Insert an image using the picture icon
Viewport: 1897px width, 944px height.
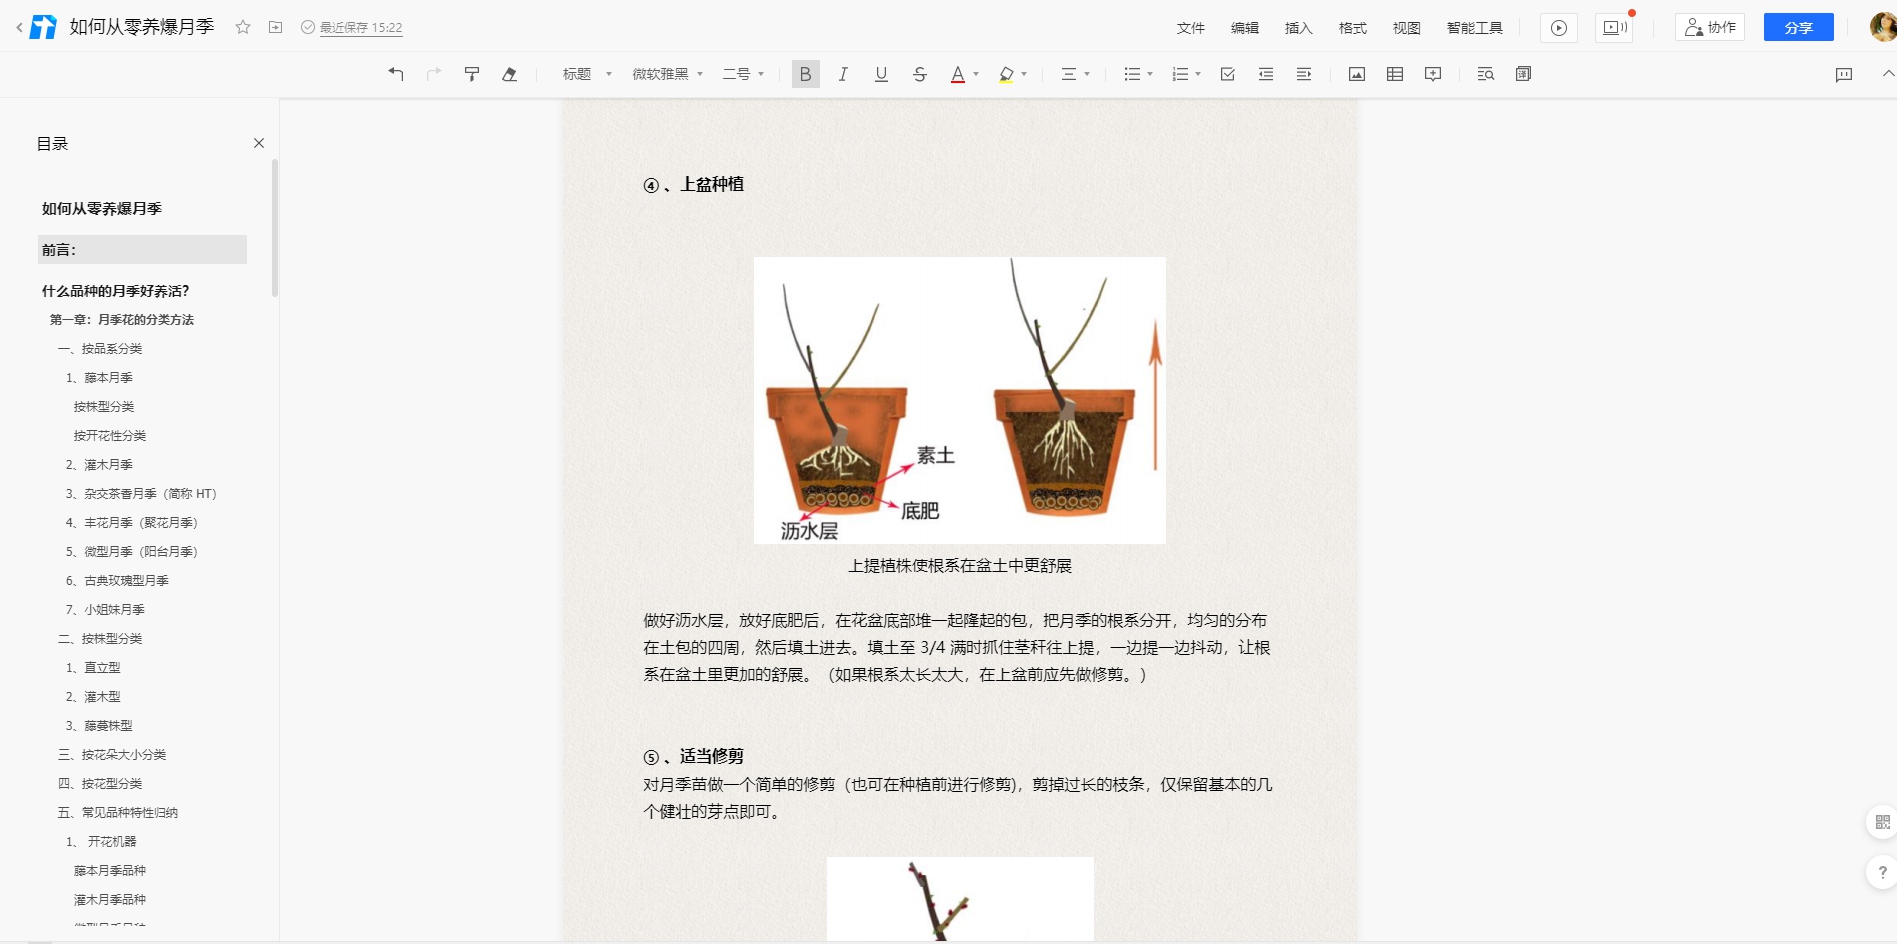[x=1357, y=74]
